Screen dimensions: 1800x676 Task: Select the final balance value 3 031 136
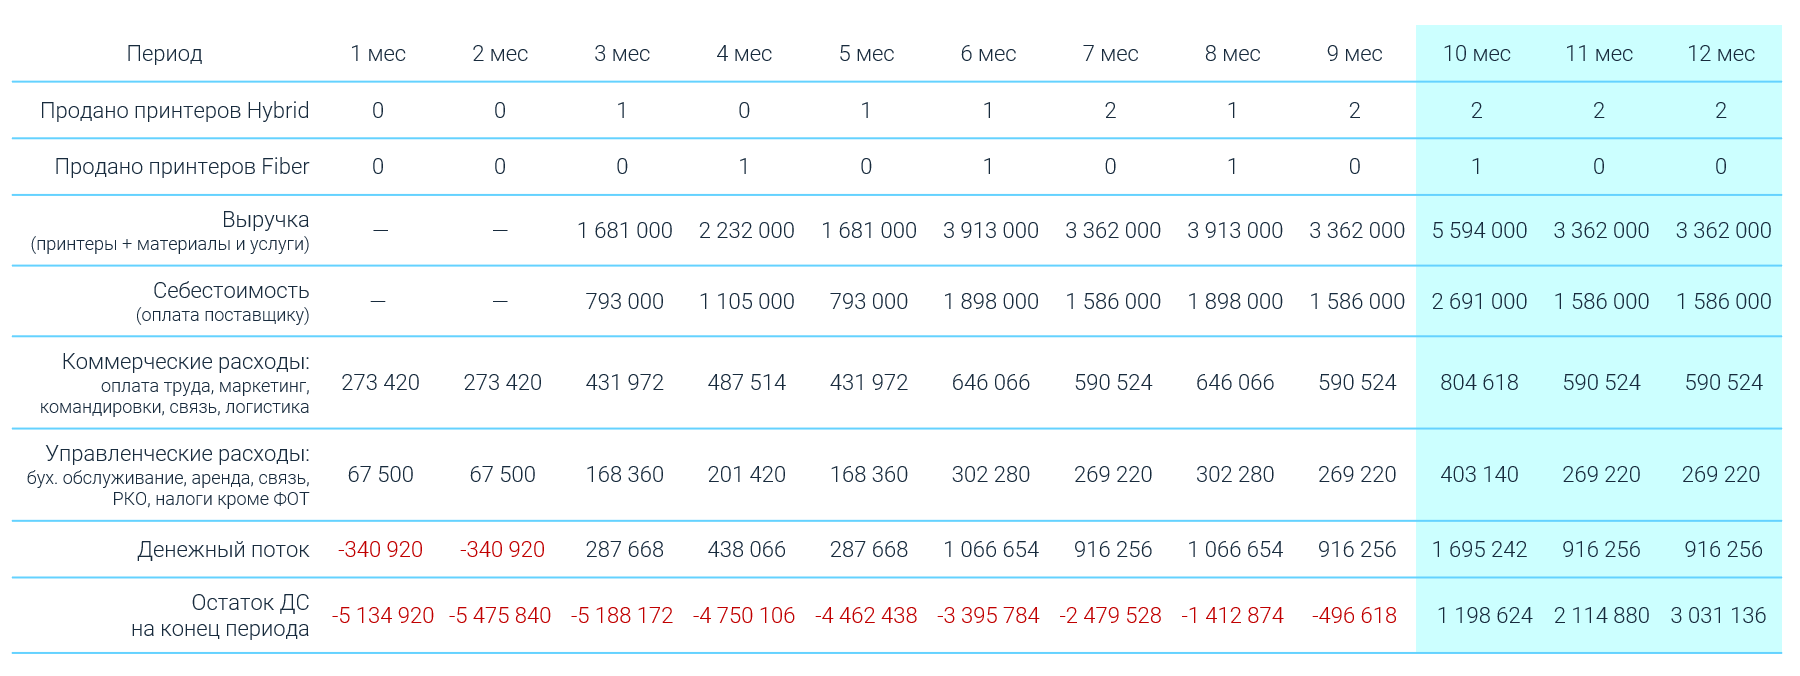coord(1718,616)
